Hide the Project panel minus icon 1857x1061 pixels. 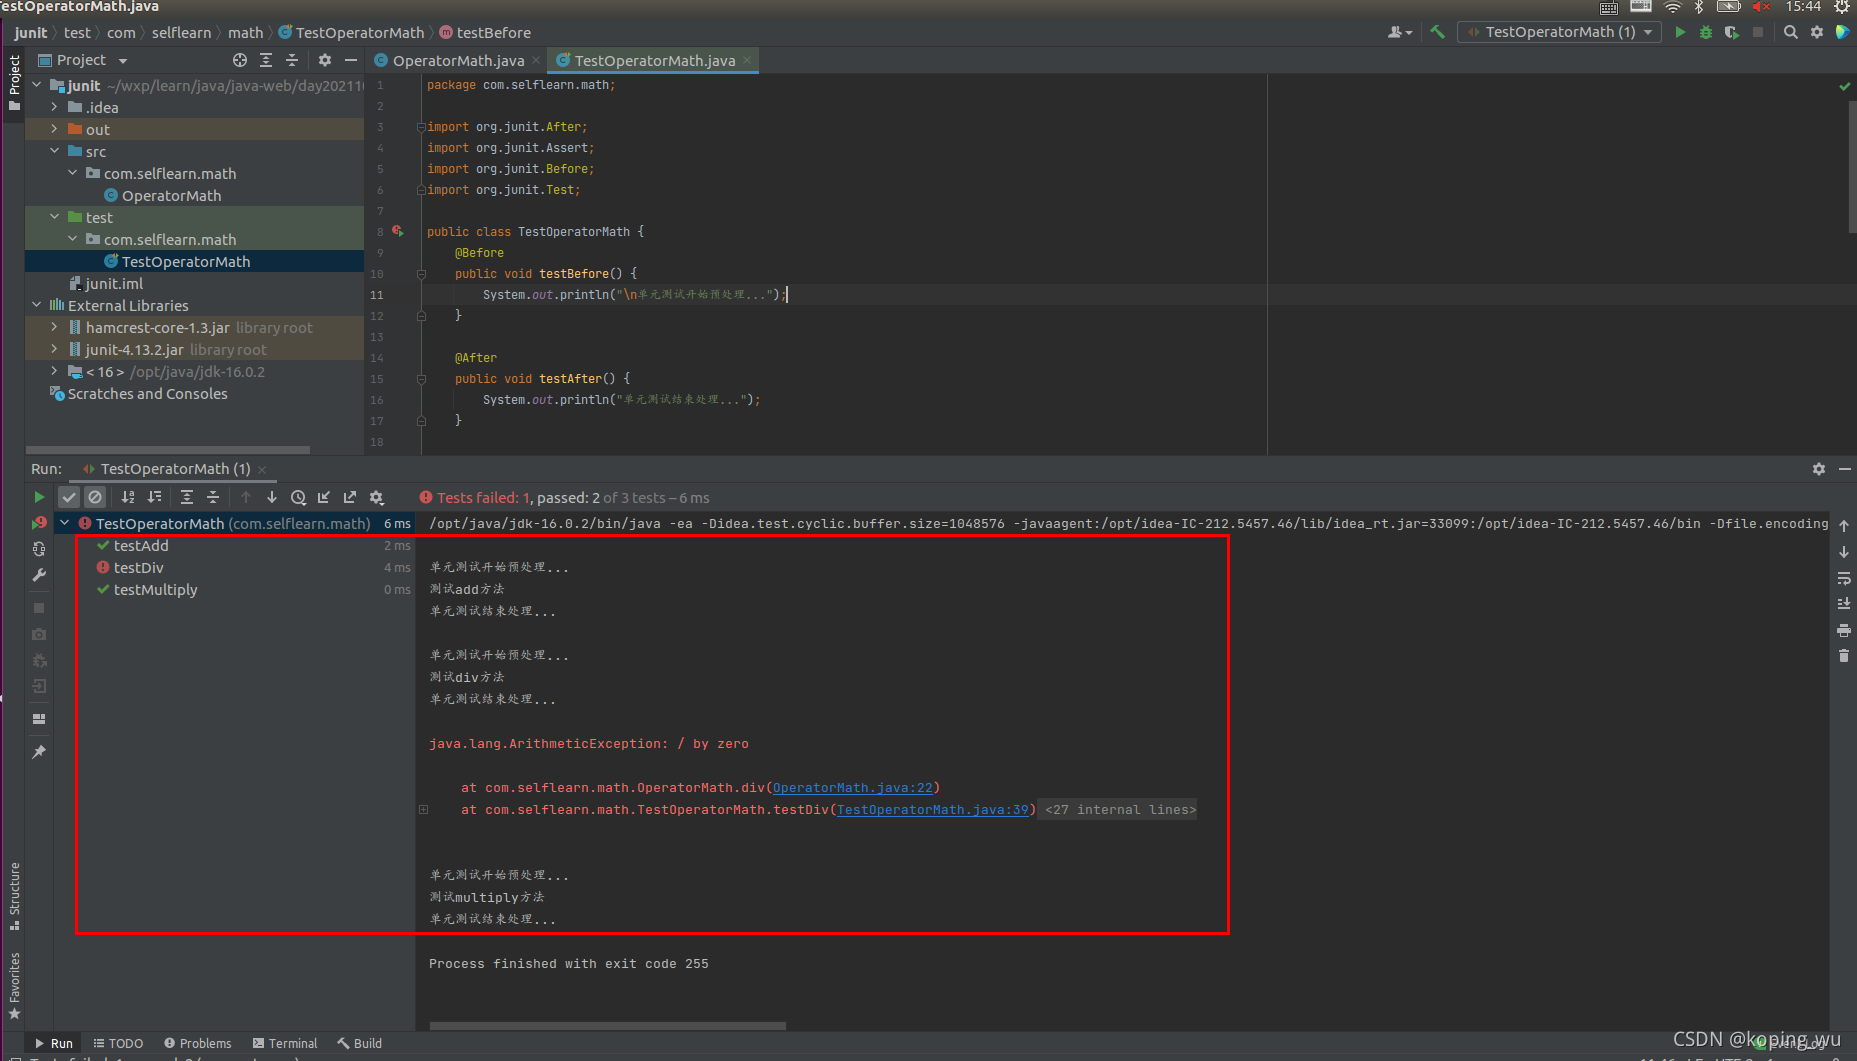click(351, 60)
